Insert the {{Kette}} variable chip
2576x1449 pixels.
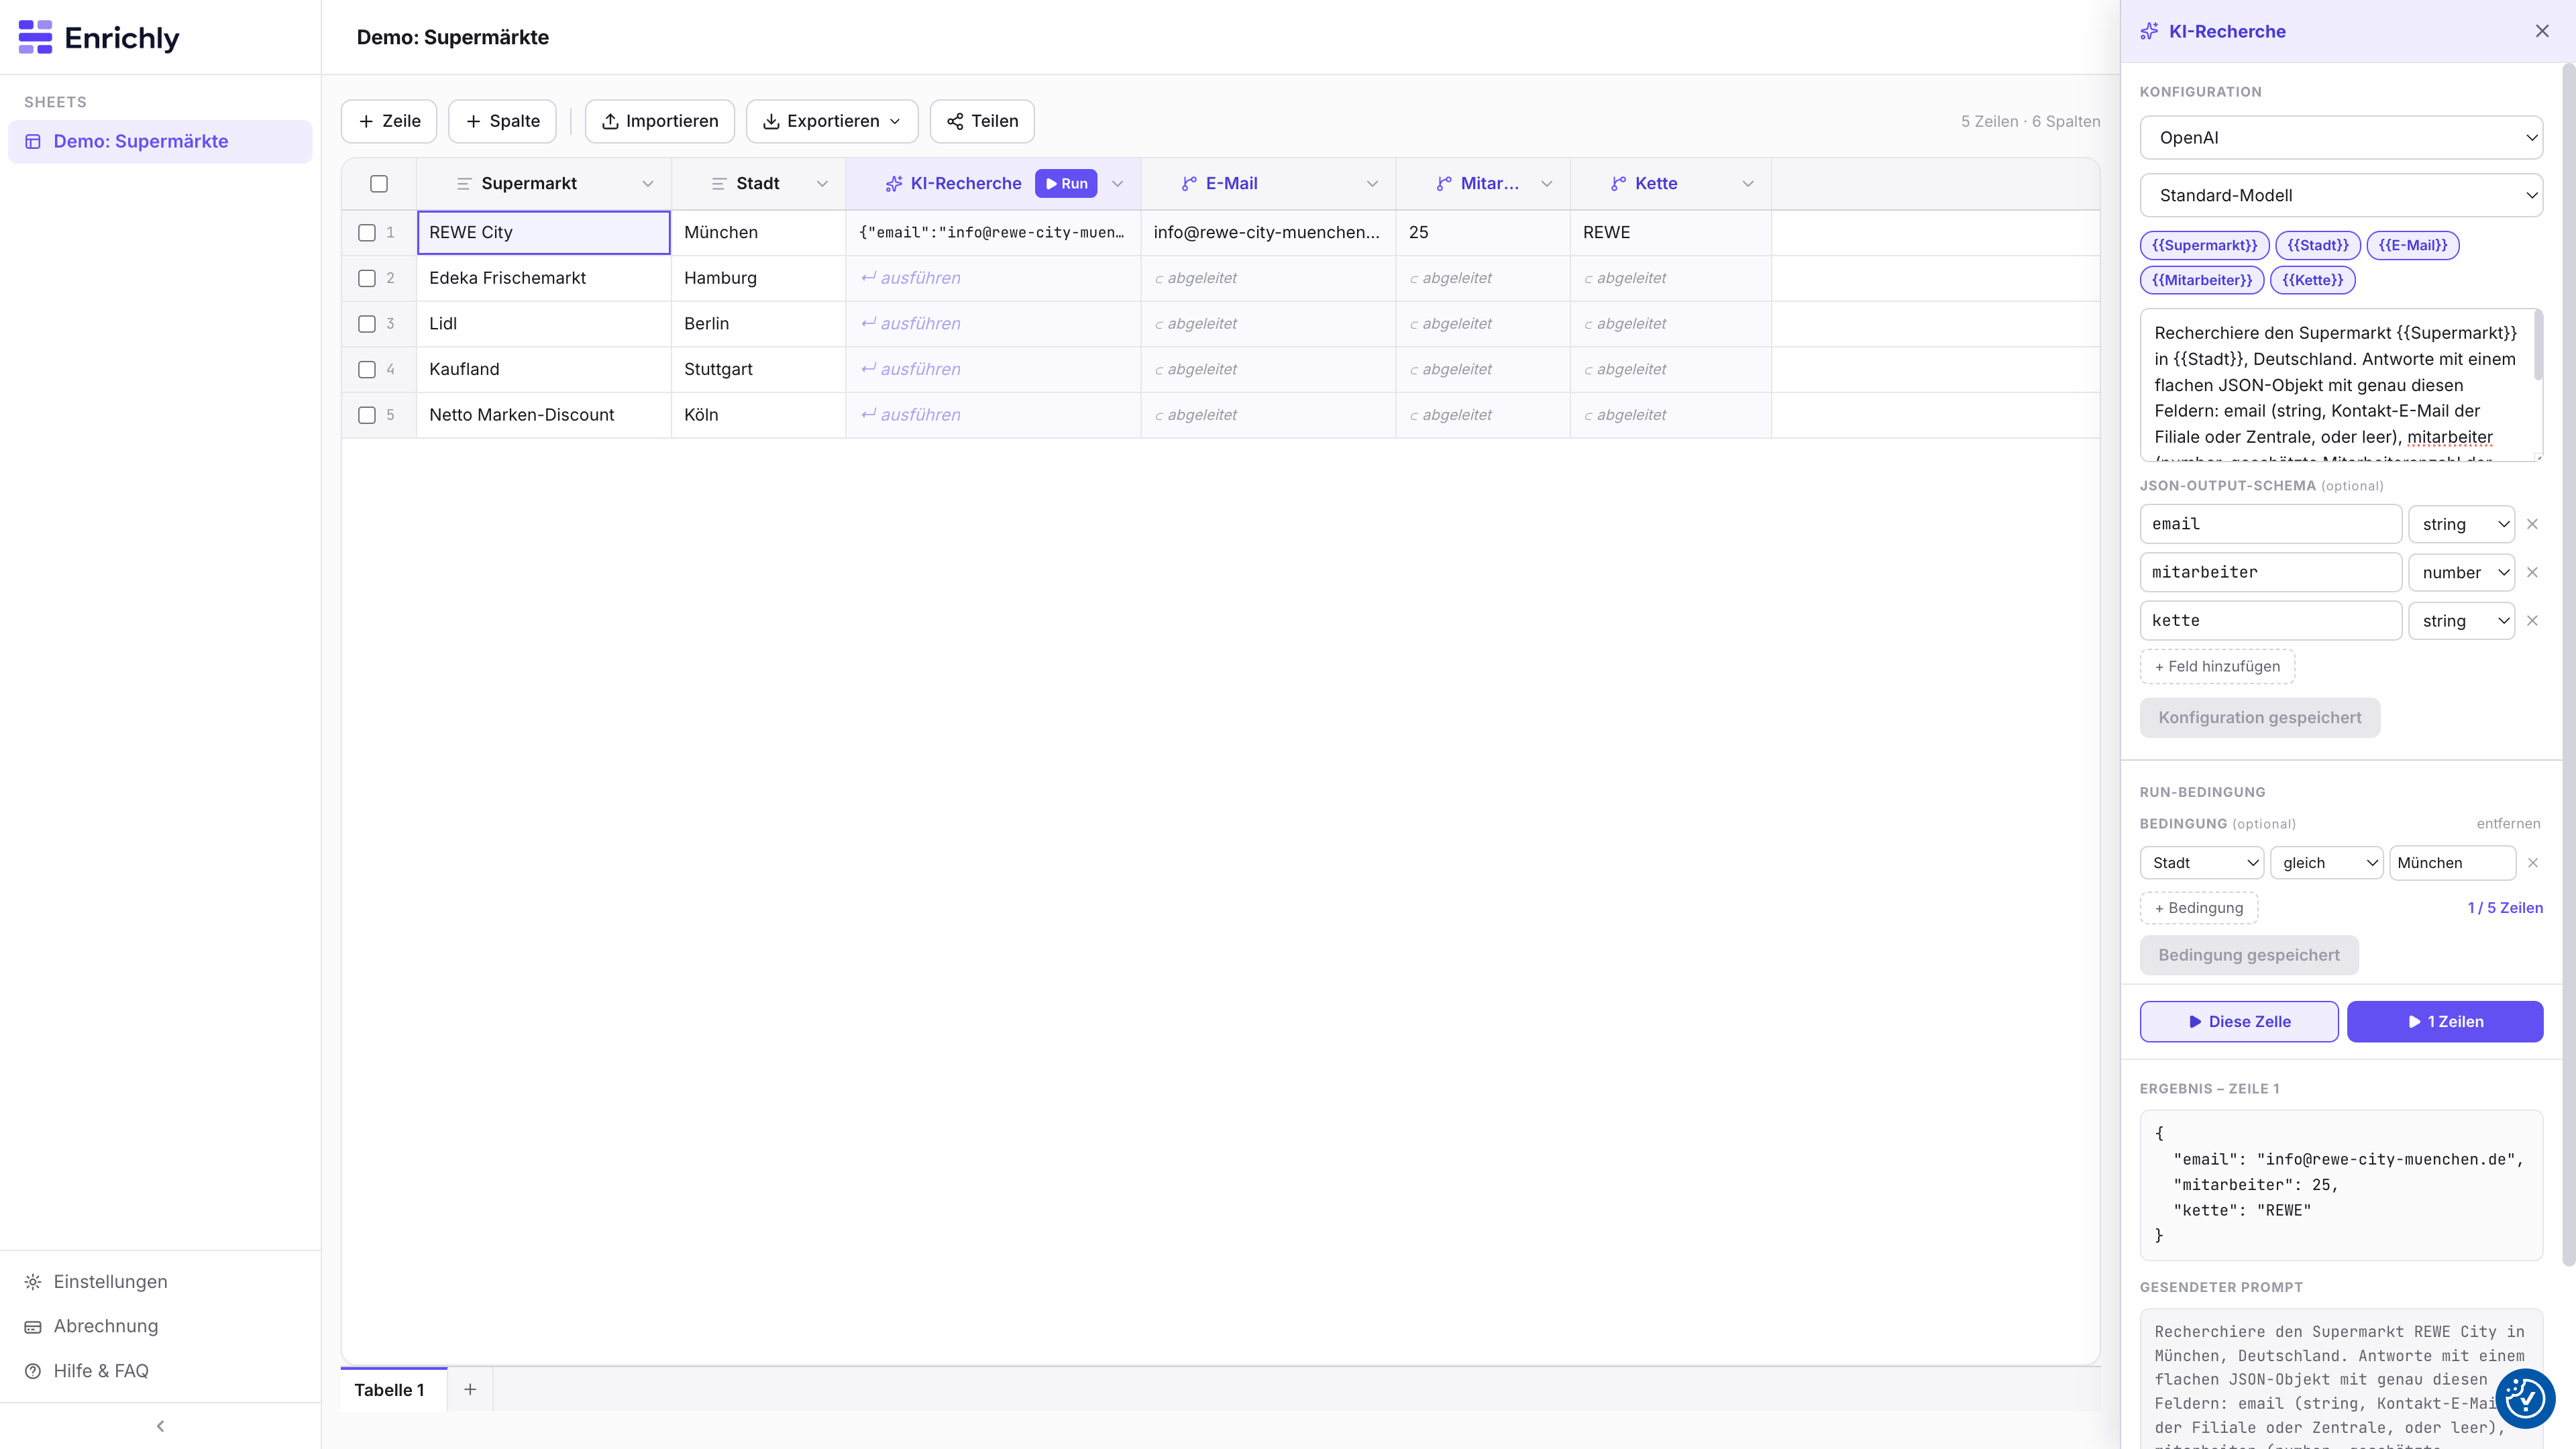pos(2312,280)
